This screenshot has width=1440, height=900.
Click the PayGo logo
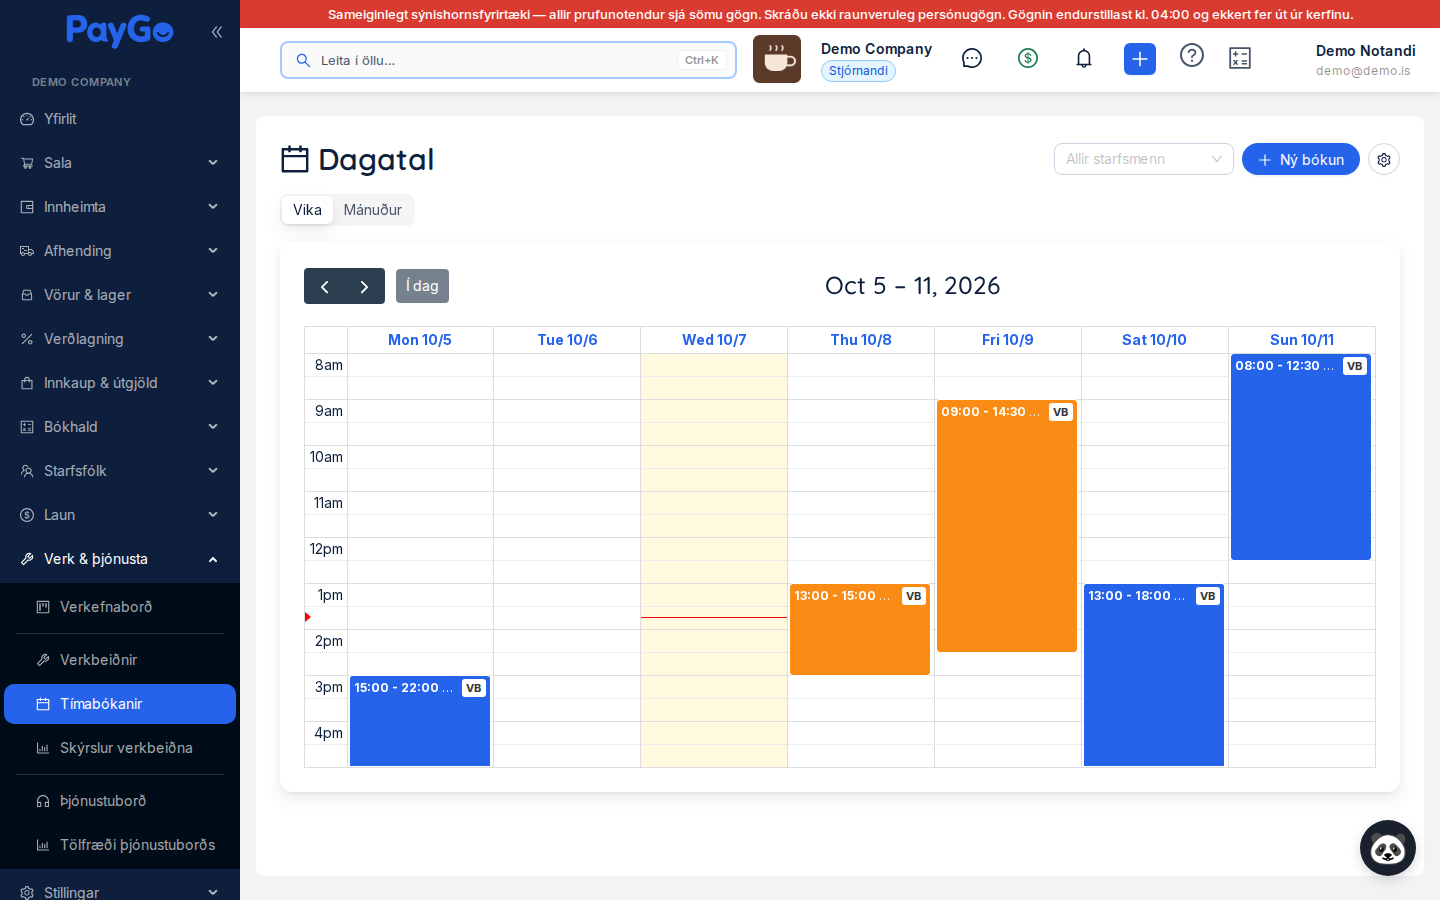(120, 31)
